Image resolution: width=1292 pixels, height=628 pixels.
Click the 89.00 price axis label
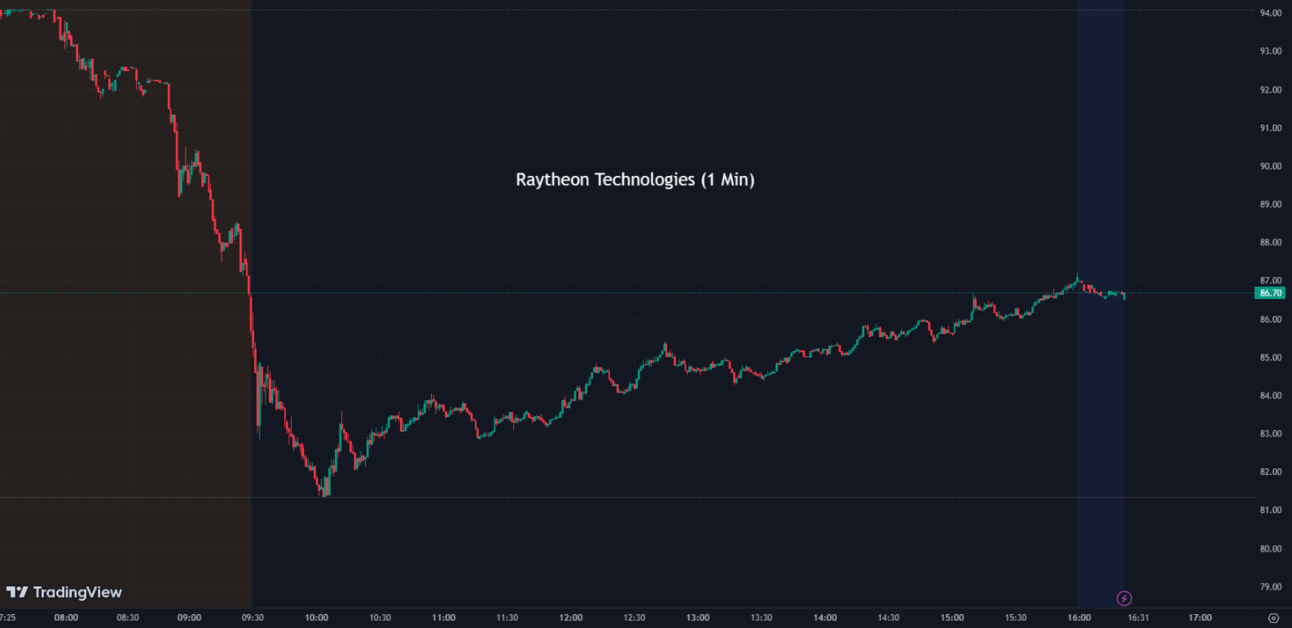(1270, 204)
